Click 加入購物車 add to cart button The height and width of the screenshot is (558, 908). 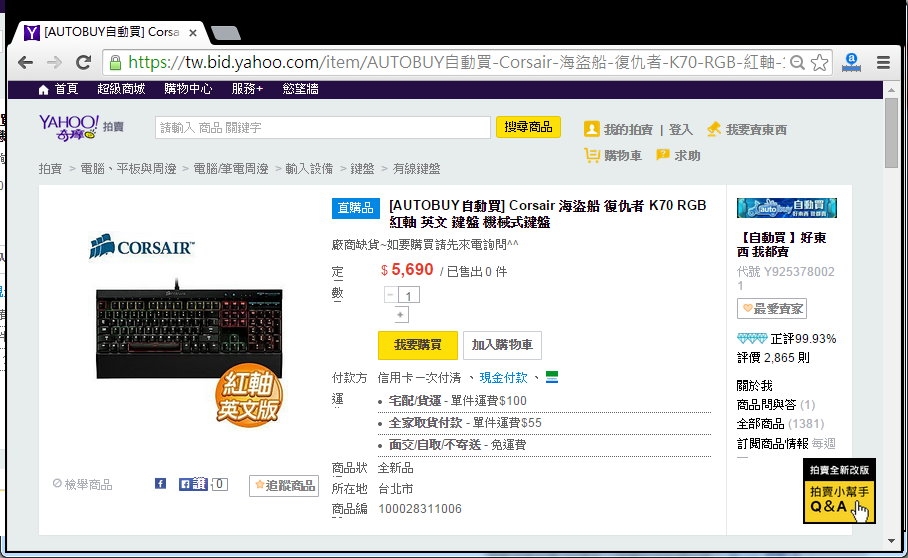(502, 346)
